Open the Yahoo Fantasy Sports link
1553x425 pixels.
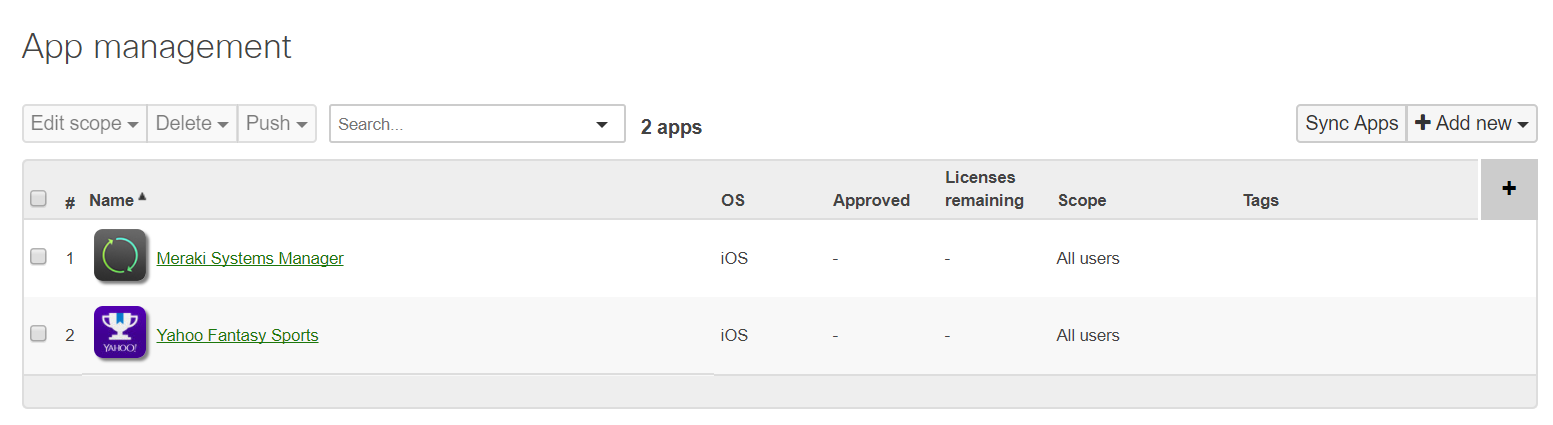pyautogui.click(x=238, y=335)
